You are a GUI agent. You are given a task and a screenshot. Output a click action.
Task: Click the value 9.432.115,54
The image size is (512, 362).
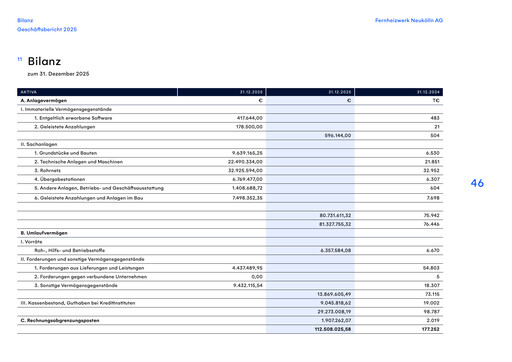point(248,285)
